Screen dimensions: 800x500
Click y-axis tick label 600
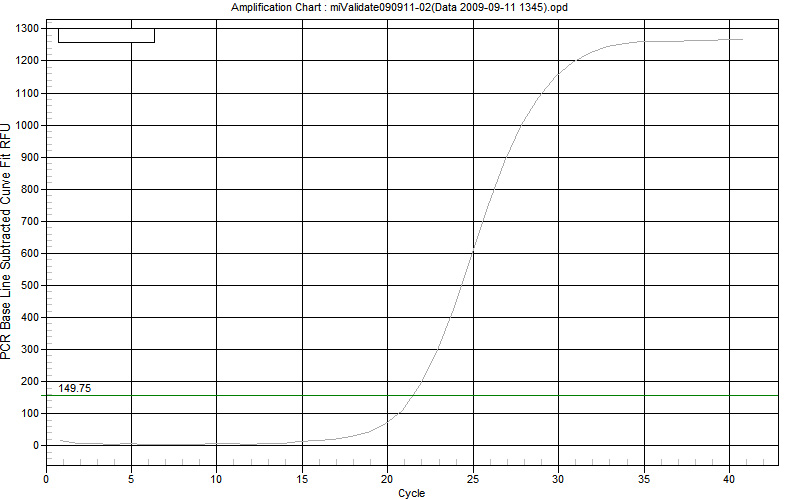(30, 254)
